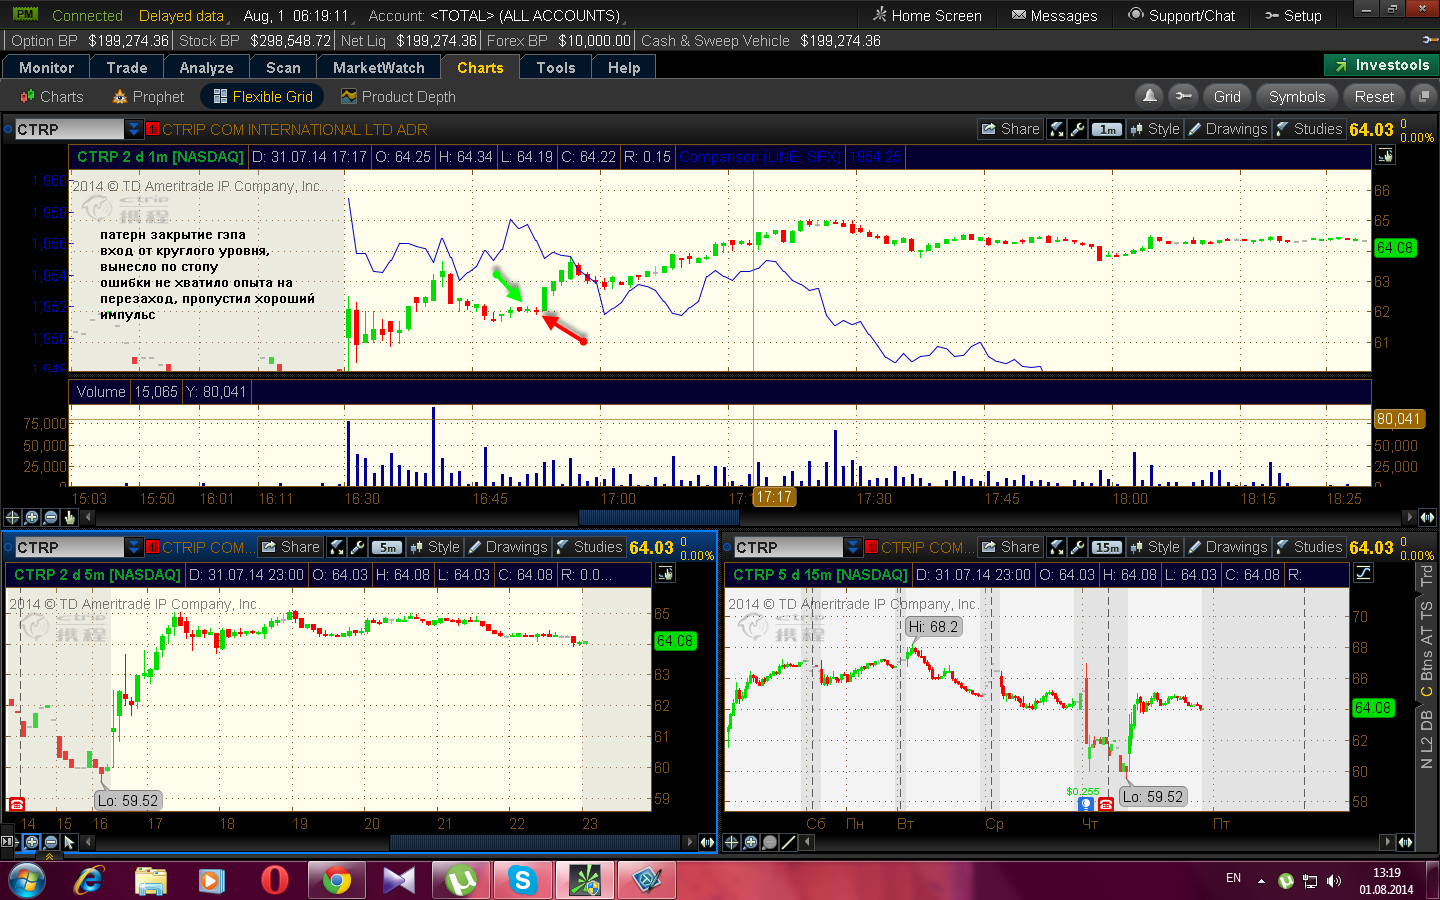Viewport: 1440px width, 900px height.
Task: Select the pan hand tool on top chart
Action: [69, 517]
